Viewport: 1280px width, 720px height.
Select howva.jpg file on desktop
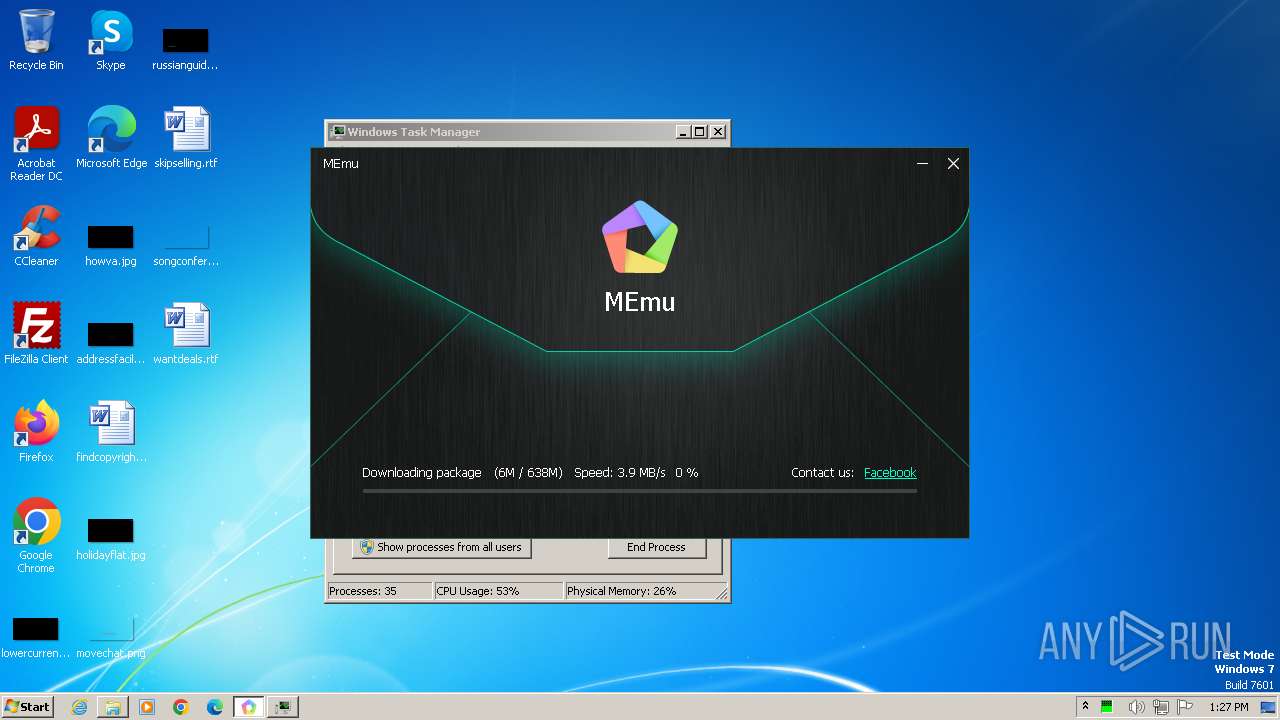tap(110, 245)
